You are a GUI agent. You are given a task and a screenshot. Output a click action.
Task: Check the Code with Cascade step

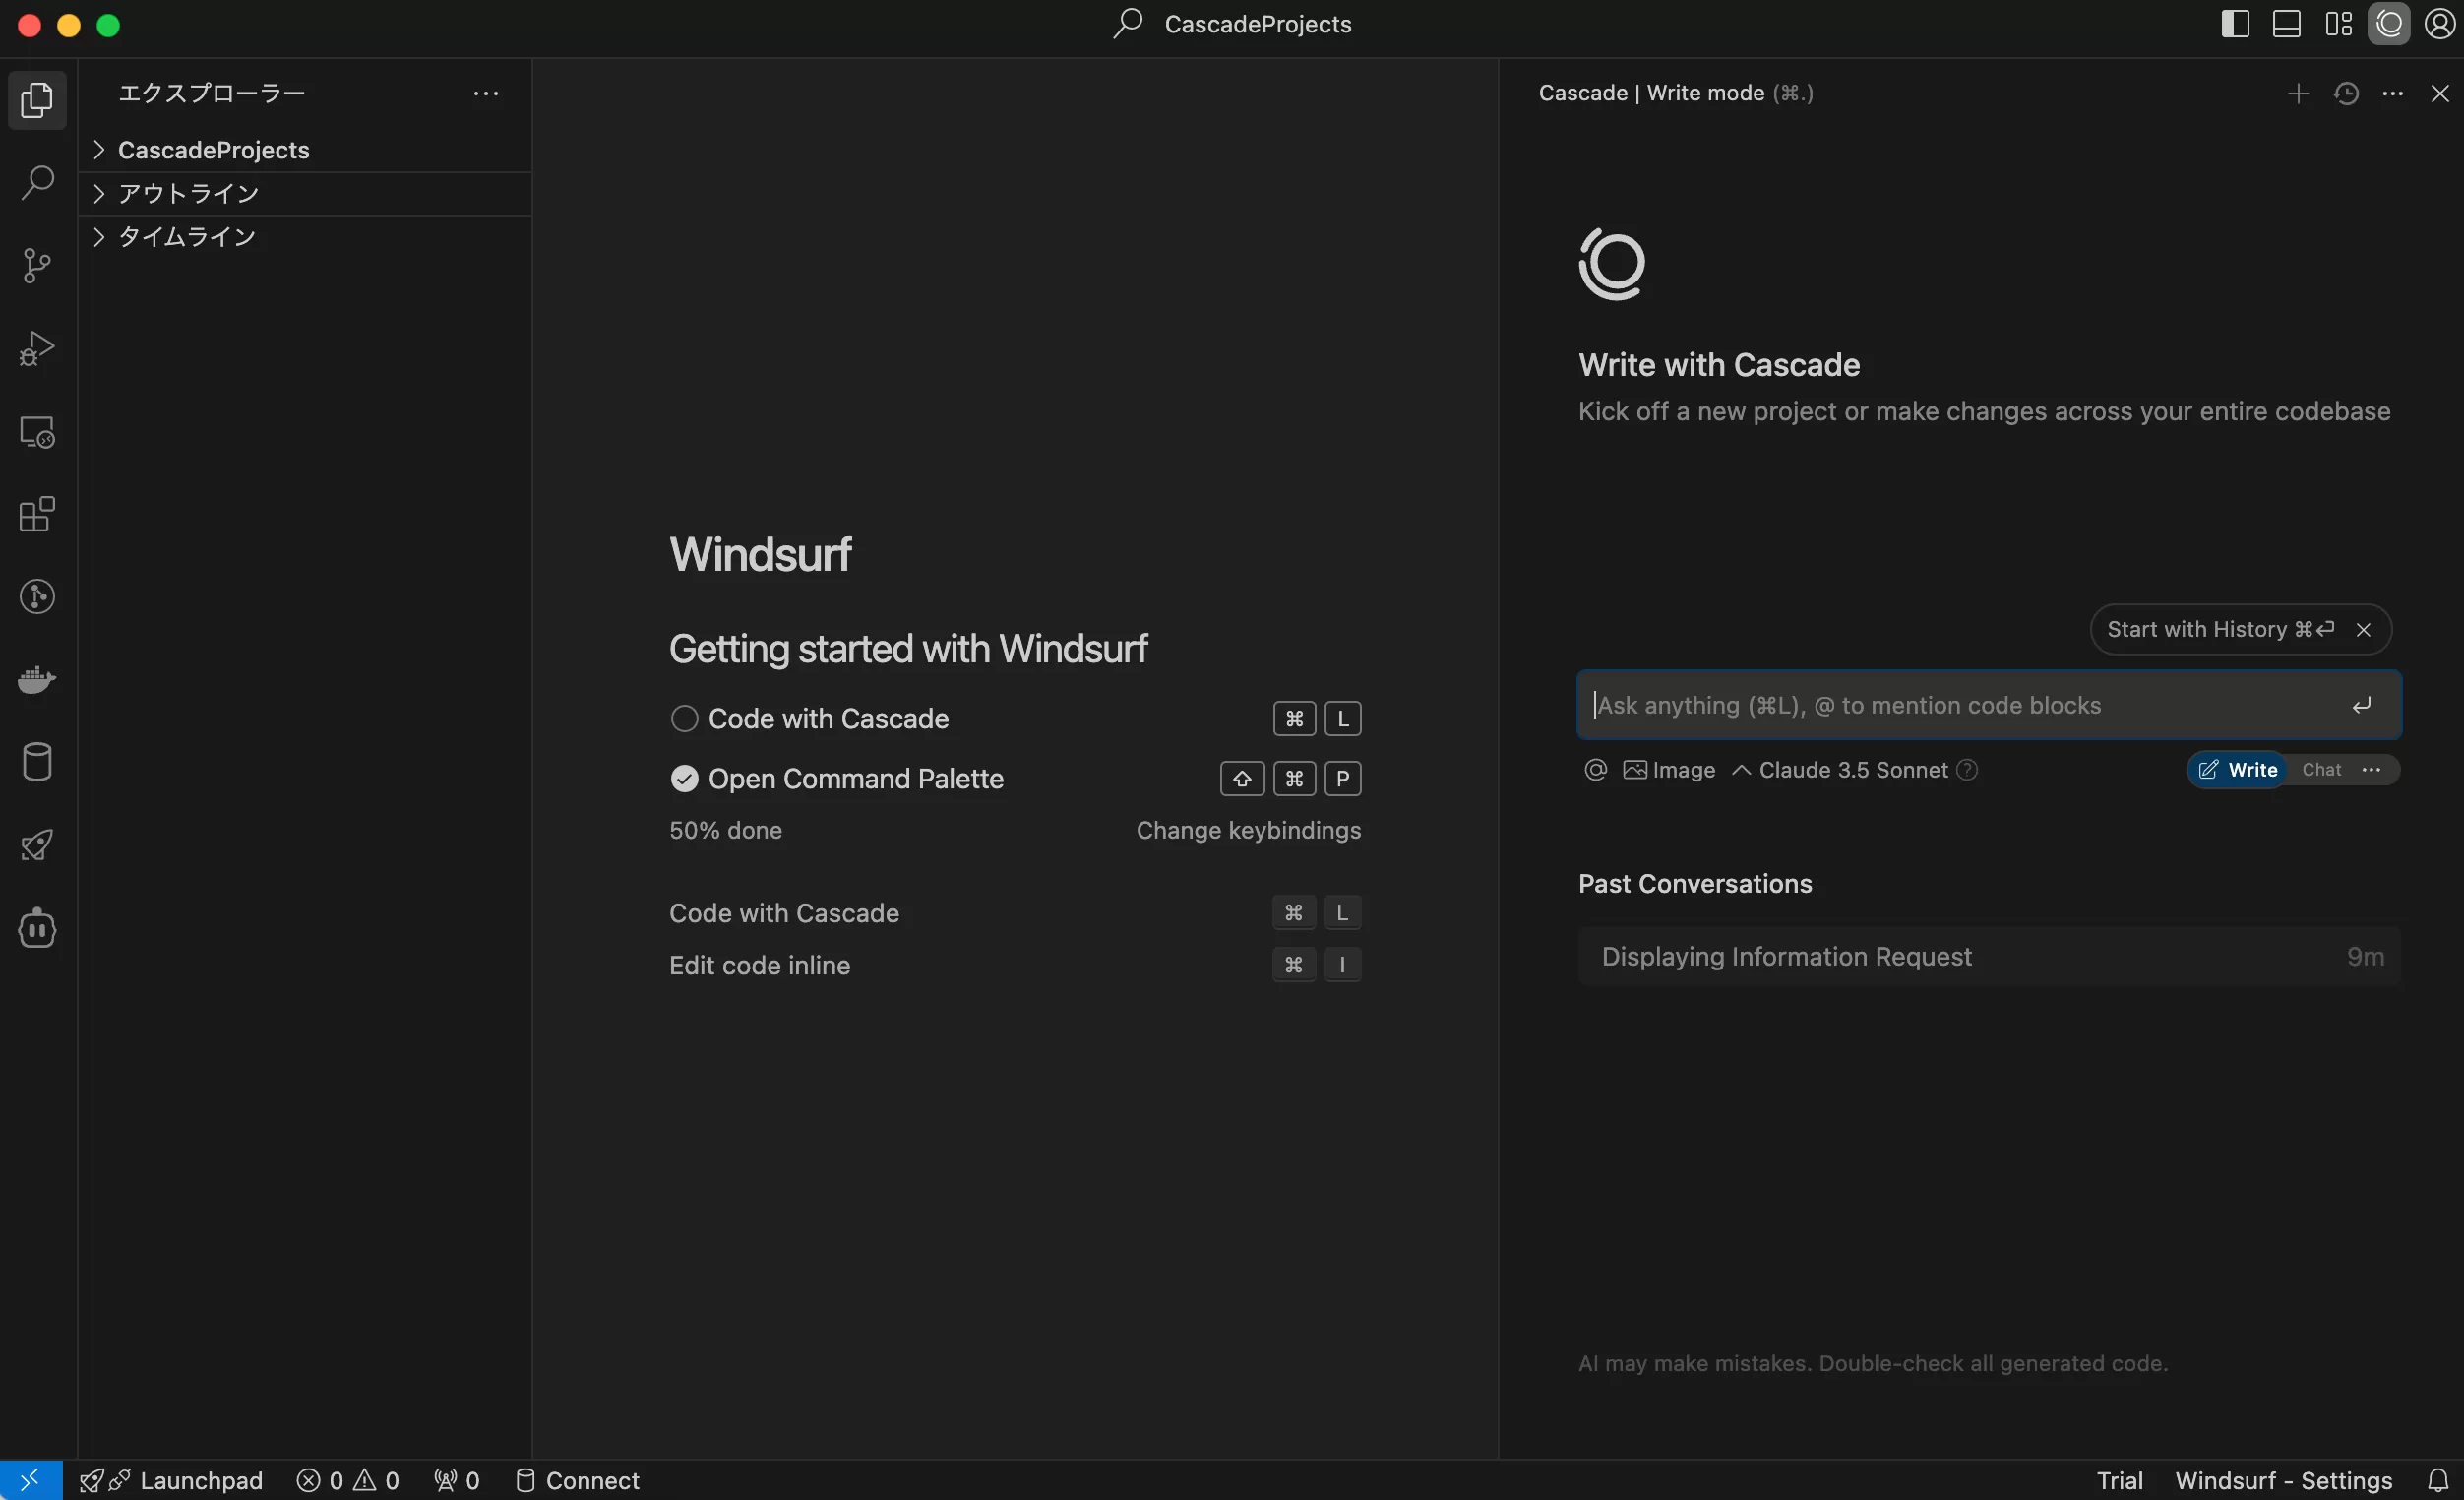[684, 718]
